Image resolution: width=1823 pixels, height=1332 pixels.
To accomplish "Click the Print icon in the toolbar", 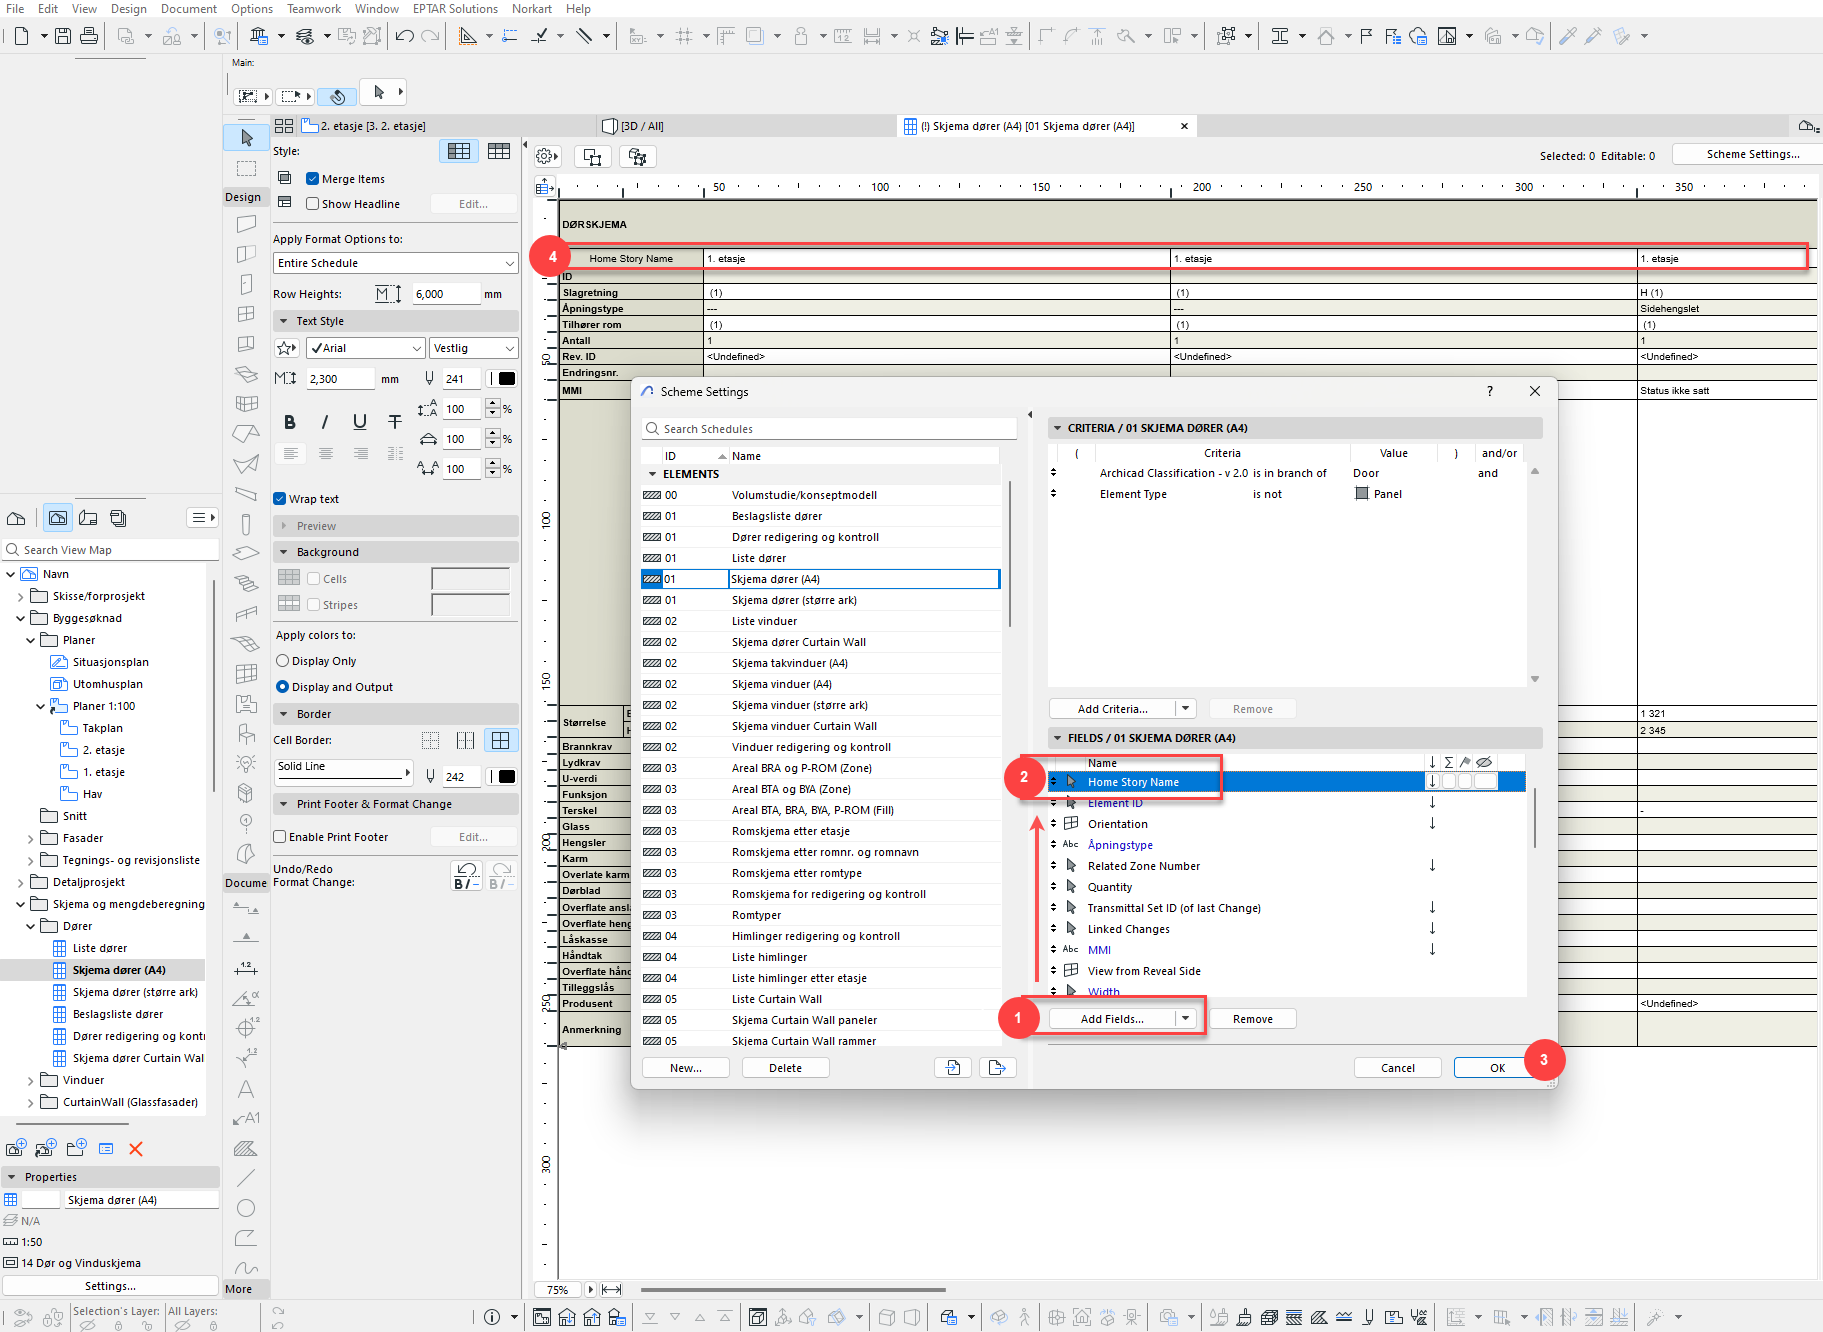I will coord(89,36).
